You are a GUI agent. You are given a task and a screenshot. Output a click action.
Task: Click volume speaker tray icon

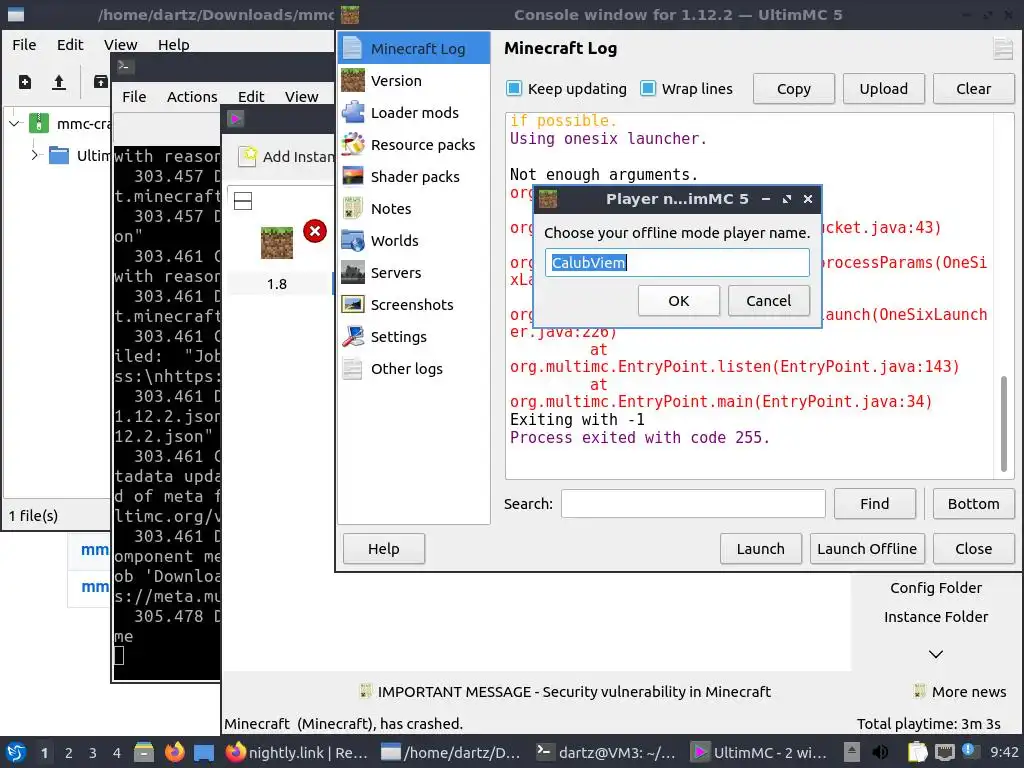tap(880, 752)
